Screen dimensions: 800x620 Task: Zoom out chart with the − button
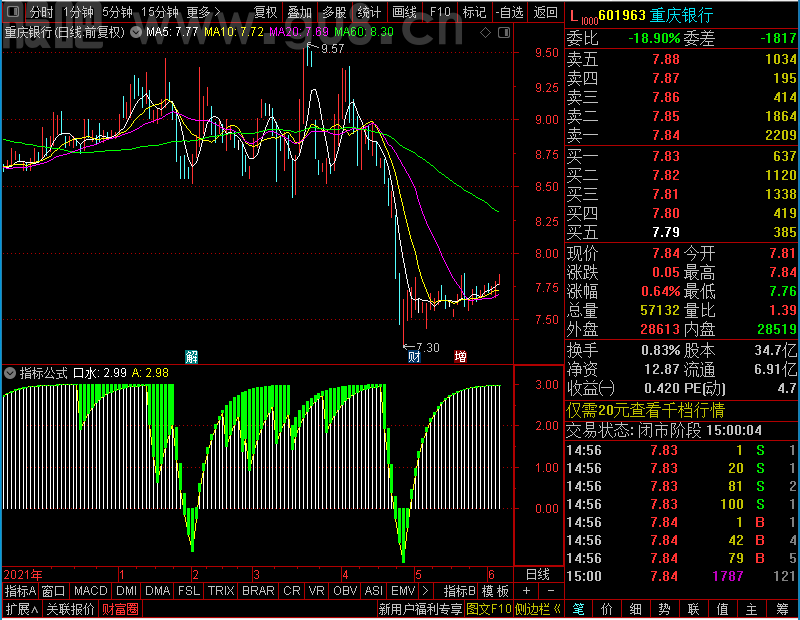tap(551, 591)
